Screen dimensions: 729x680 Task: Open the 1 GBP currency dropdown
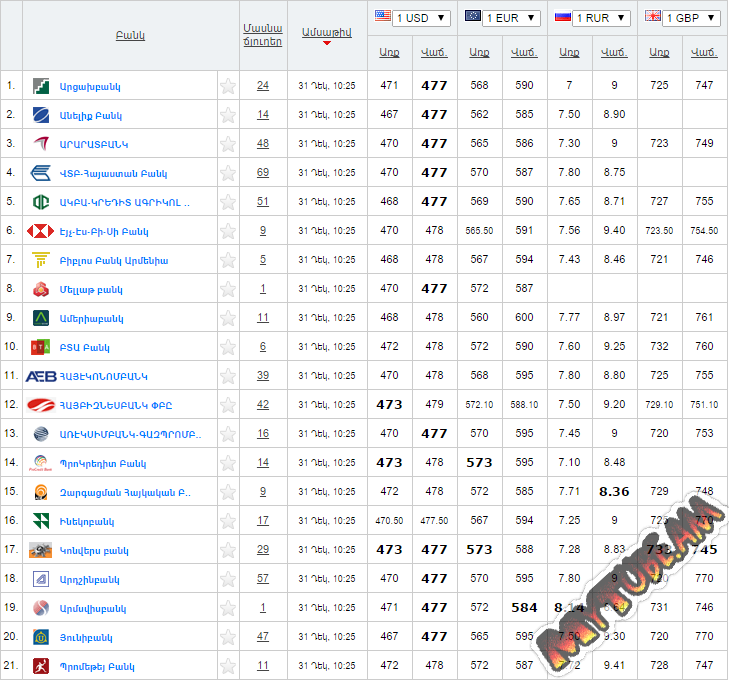pyautogui.click(x=691, y=18)
